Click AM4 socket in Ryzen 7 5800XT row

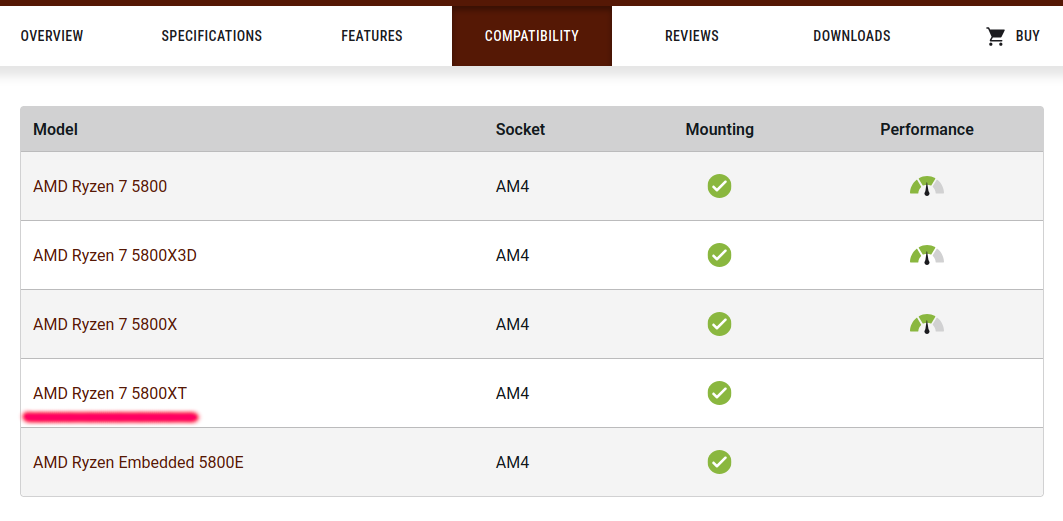click(x=512, y=394)
